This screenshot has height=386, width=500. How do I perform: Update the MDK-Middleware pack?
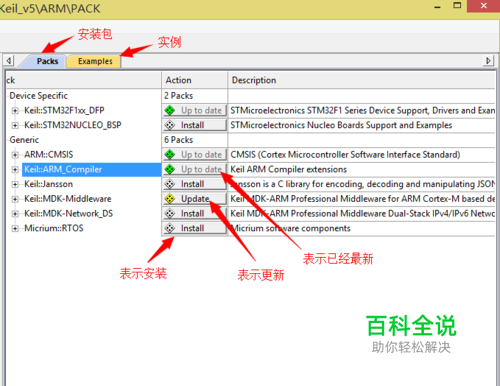point(195,199)
